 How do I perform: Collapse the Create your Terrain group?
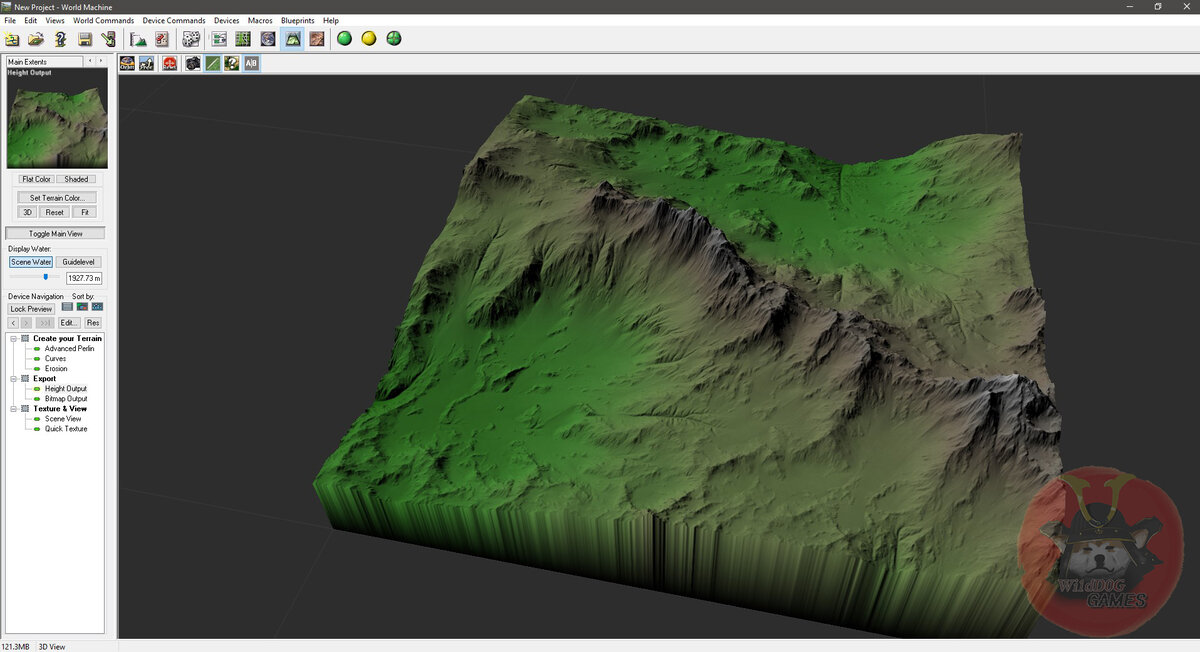14,338
